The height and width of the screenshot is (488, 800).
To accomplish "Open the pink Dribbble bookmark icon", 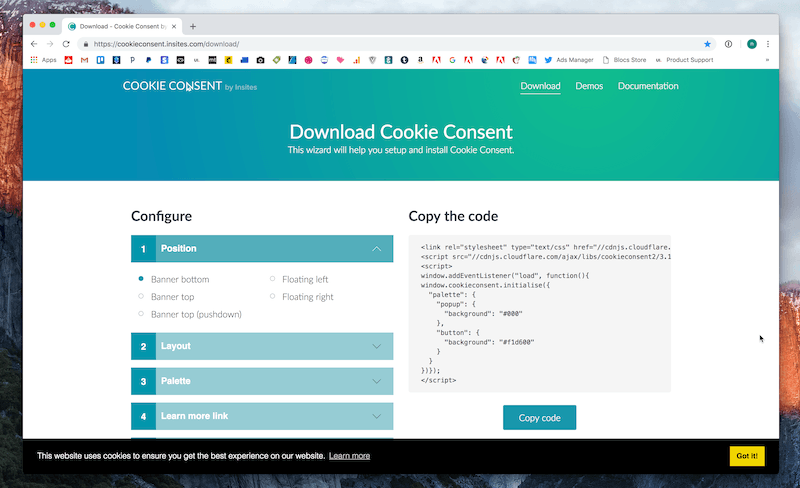I will click(x=308, y=60).
